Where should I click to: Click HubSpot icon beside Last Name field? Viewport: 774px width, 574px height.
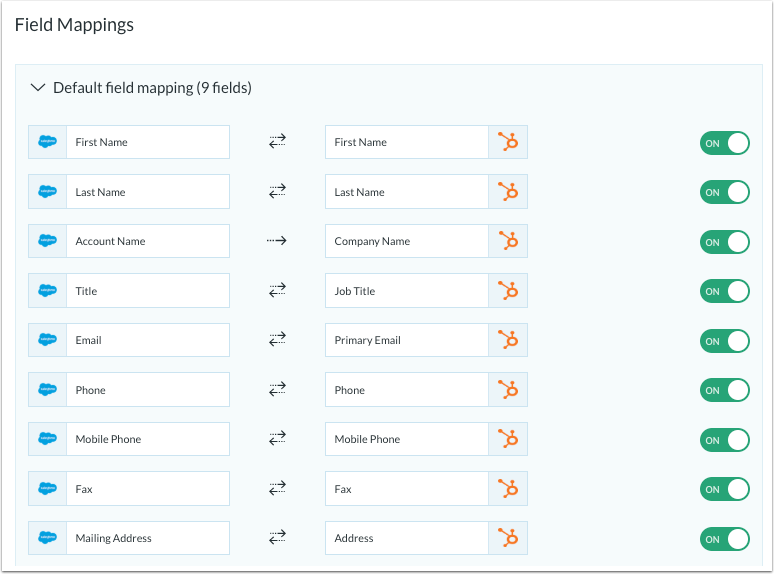[x=508, y=191]
